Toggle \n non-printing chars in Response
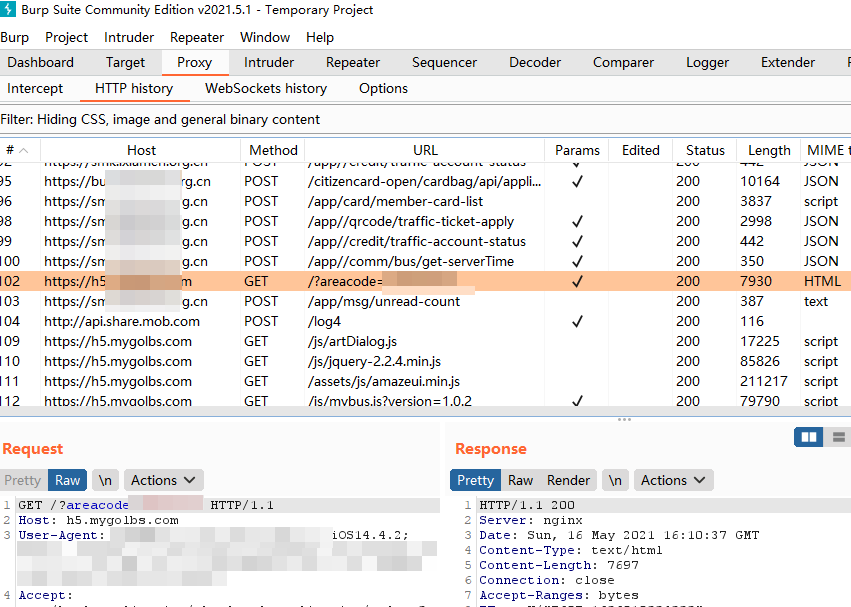Screen dimensions: 851x607 pyautogui.click(x=615, y=480)
